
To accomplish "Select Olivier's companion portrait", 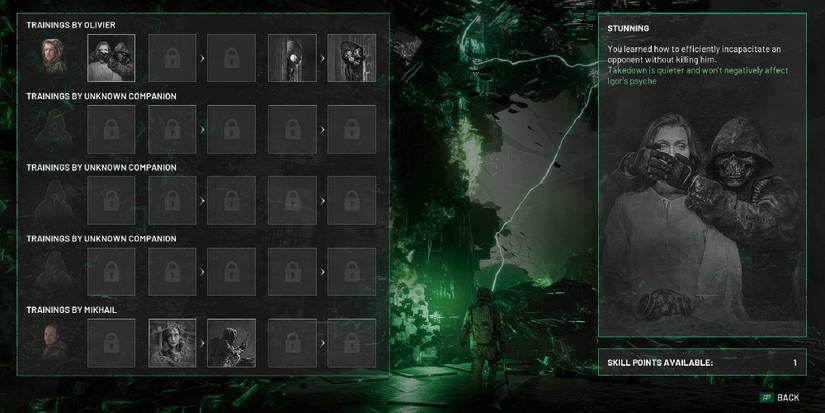I will [x=53, y=57].
